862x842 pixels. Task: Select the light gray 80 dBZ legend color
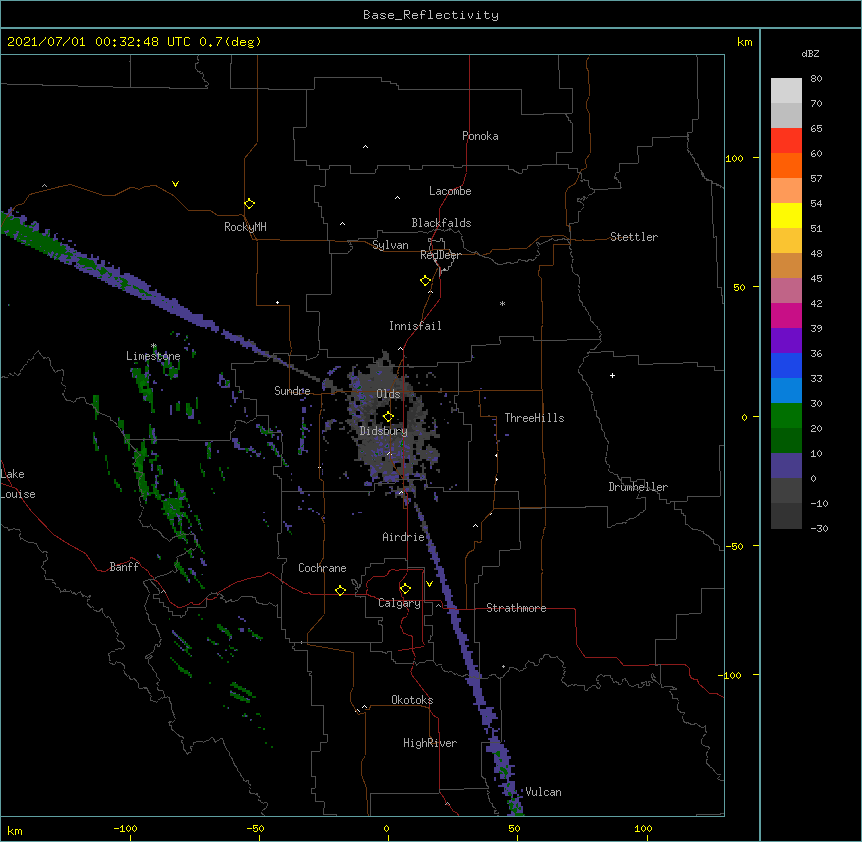coord(786,91)
